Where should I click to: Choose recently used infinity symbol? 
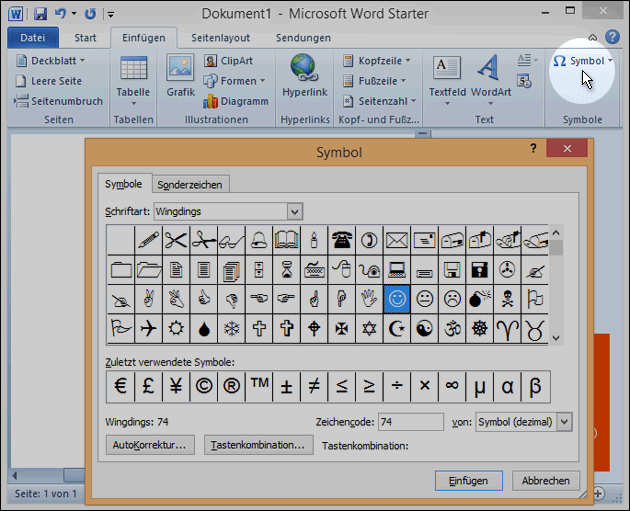[452, 386]
